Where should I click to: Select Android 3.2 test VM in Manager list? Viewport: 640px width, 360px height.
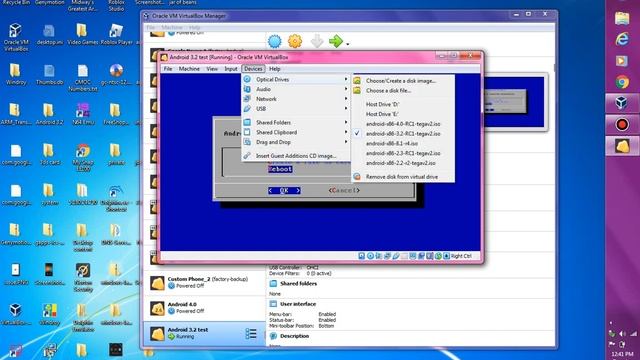pos(204,333)
